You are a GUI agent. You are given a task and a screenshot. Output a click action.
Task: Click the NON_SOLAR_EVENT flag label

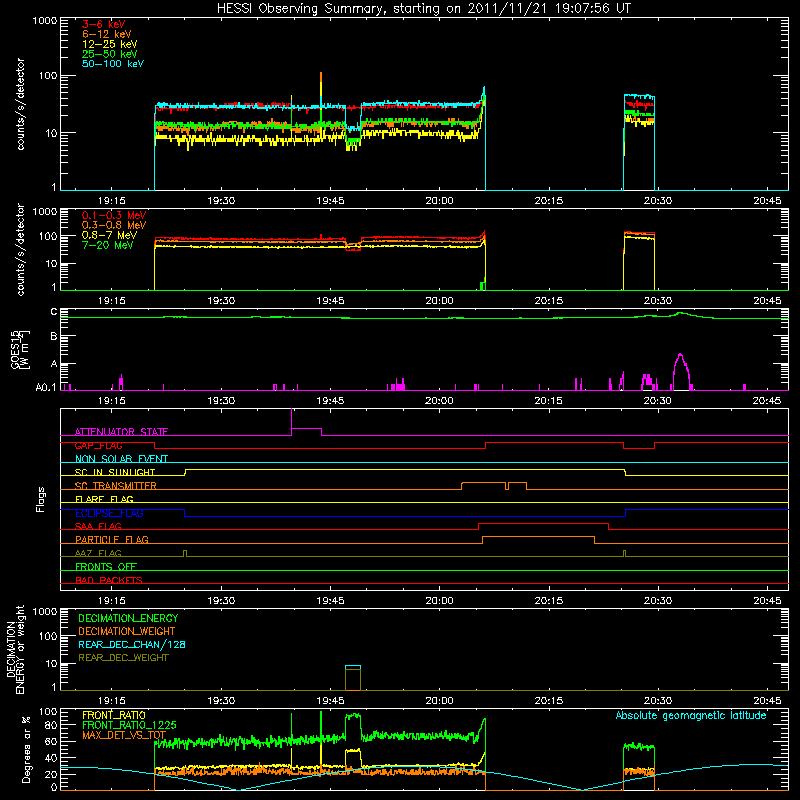[x=121, y=459]
